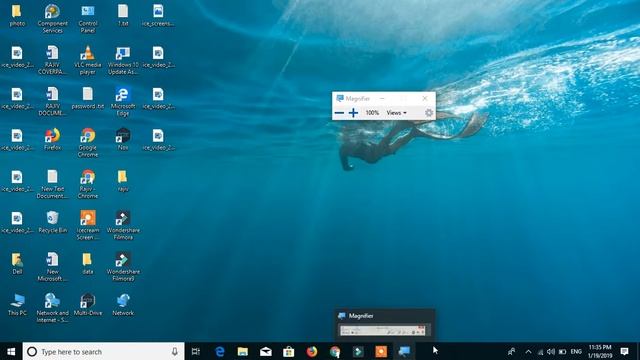Click the 100% zoom level in Magnifier

(x=372, y=113)
